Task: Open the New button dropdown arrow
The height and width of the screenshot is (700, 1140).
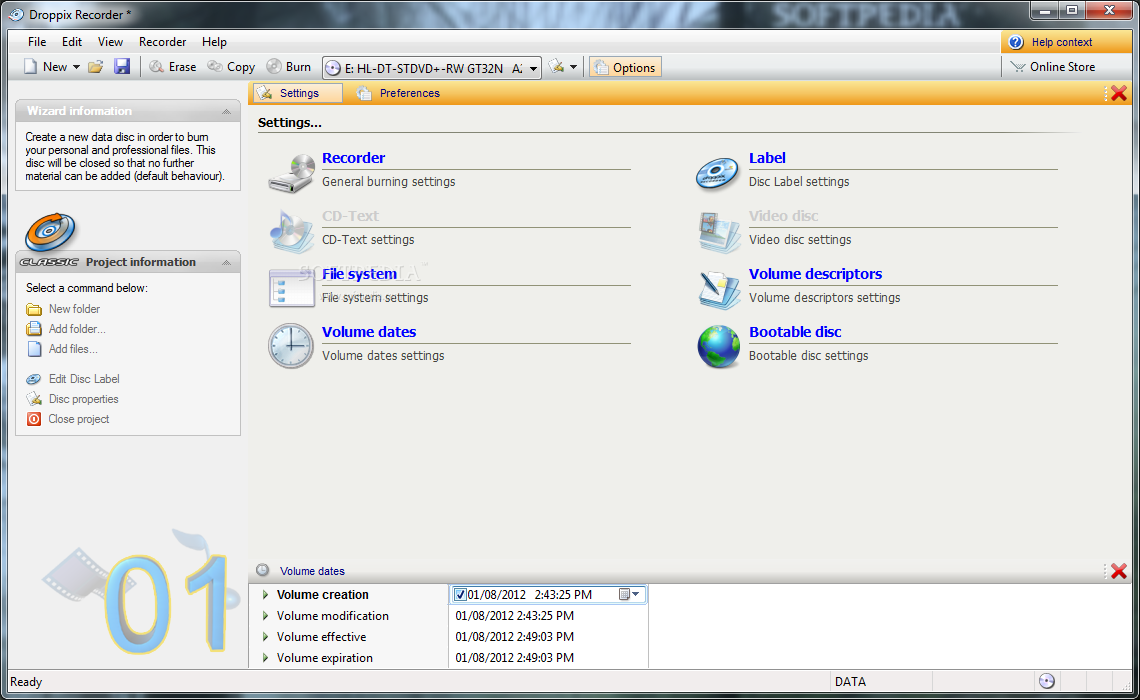Action: (76, 68)
